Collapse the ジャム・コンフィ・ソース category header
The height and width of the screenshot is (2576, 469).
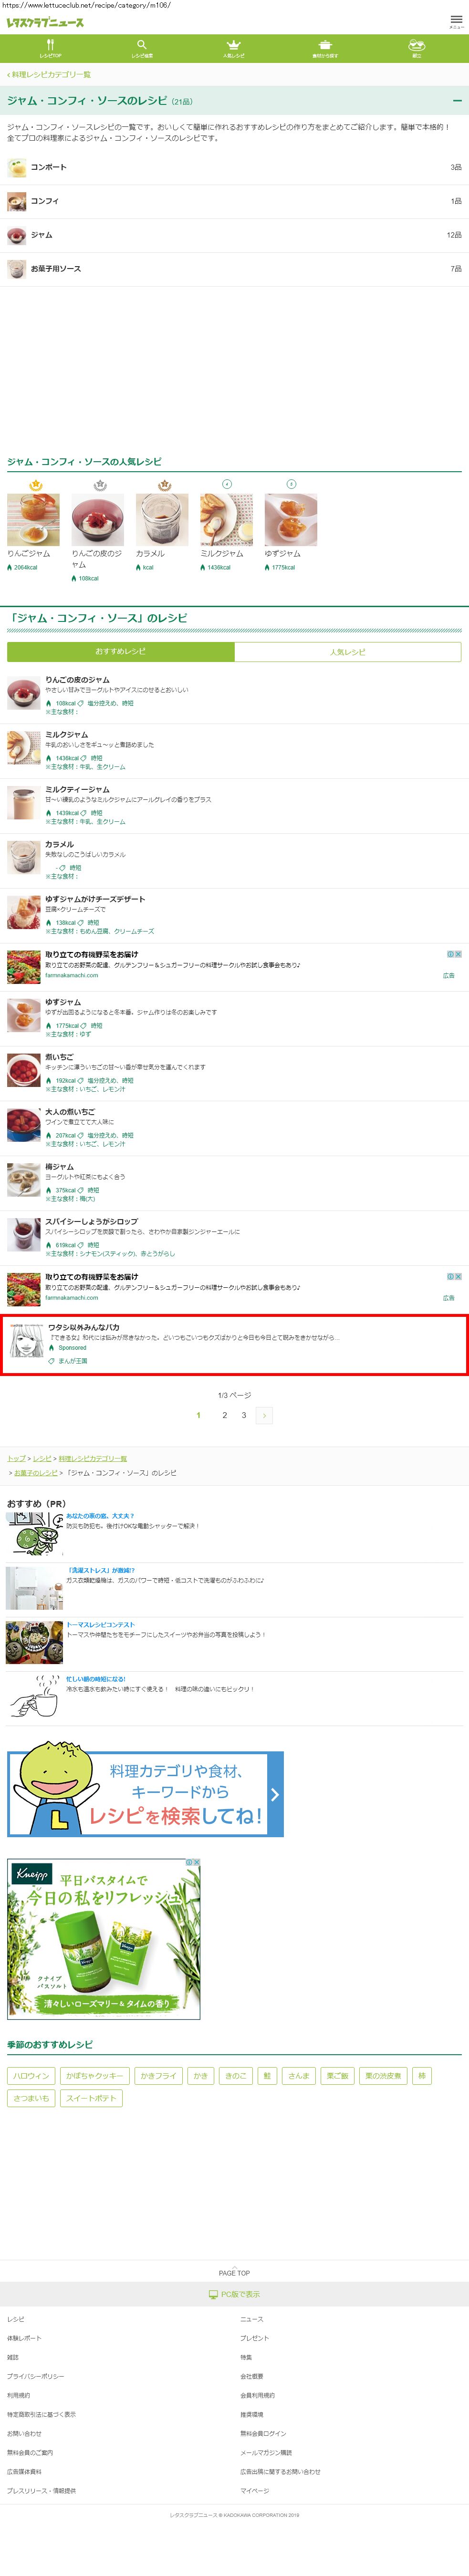coord(457,101)
